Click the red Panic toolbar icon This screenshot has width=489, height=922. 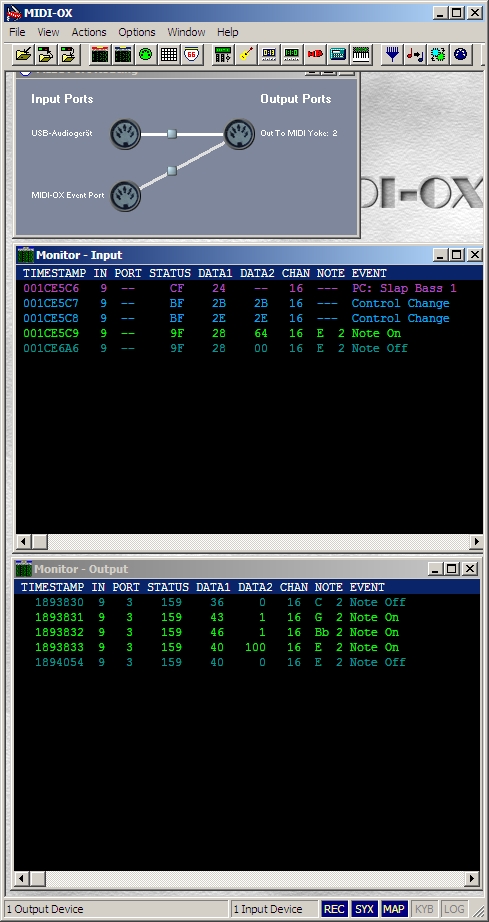[x=314, y=55]
